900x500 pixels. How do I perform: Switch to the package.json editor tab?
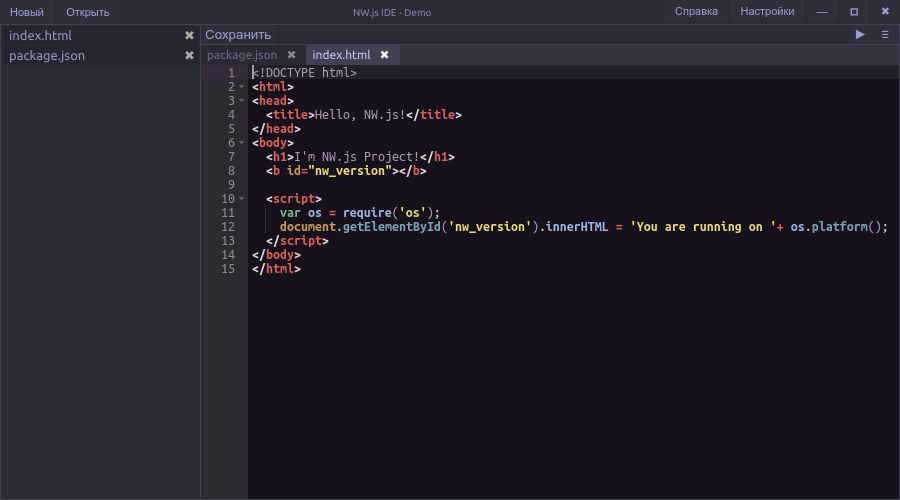[x=242, y=55]
